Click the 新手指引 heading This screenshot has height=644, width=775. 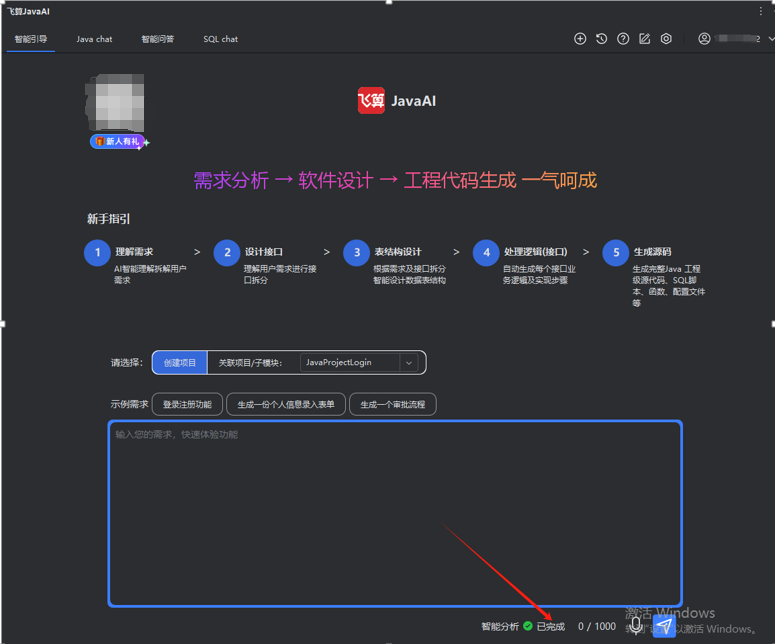tap(108, 218)
